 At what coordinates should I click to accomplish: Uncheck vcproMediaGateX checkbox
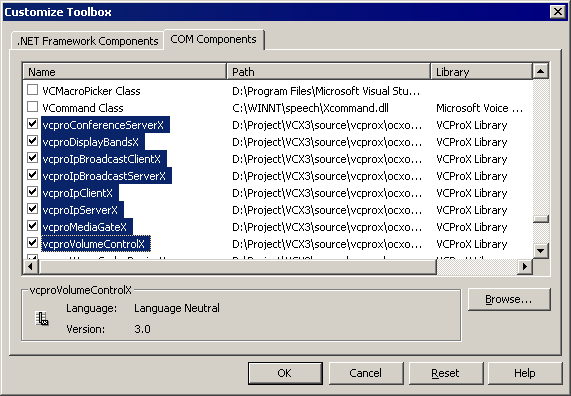pyautogui.click(x=32, y=226)
